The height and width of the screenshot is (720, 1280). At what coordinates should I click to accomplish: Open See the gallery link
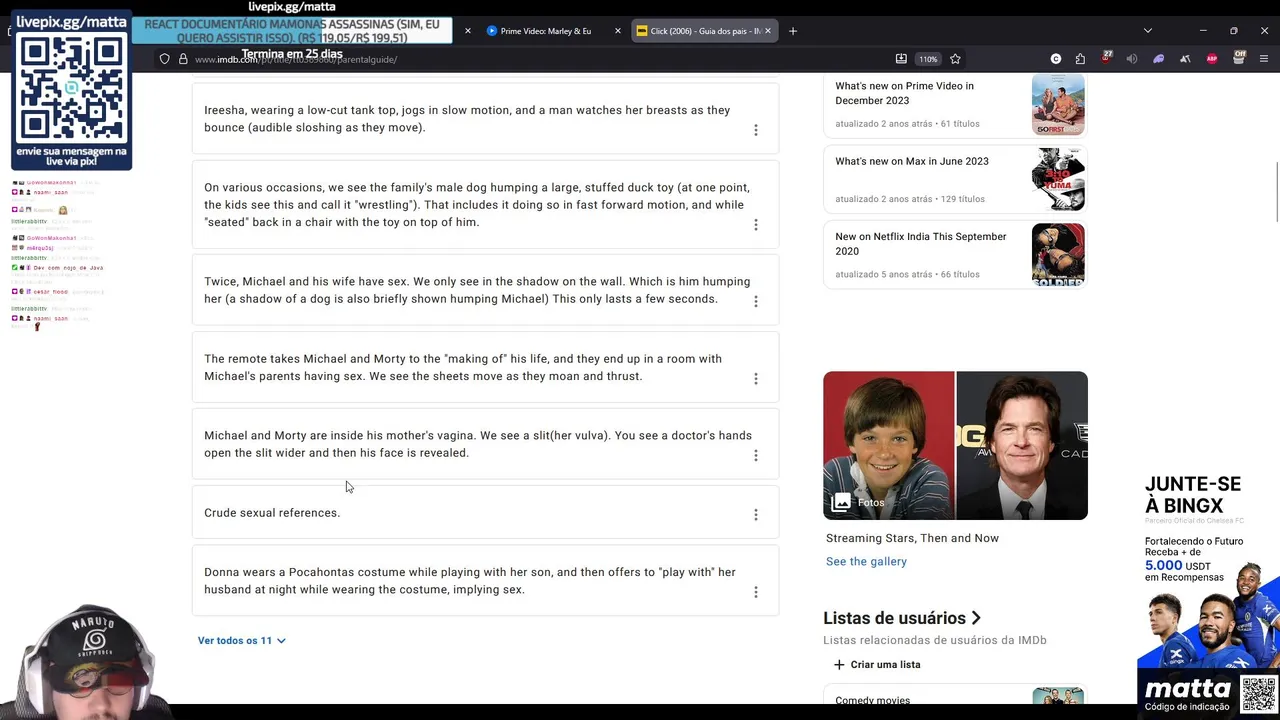click(x=866, y=561)
